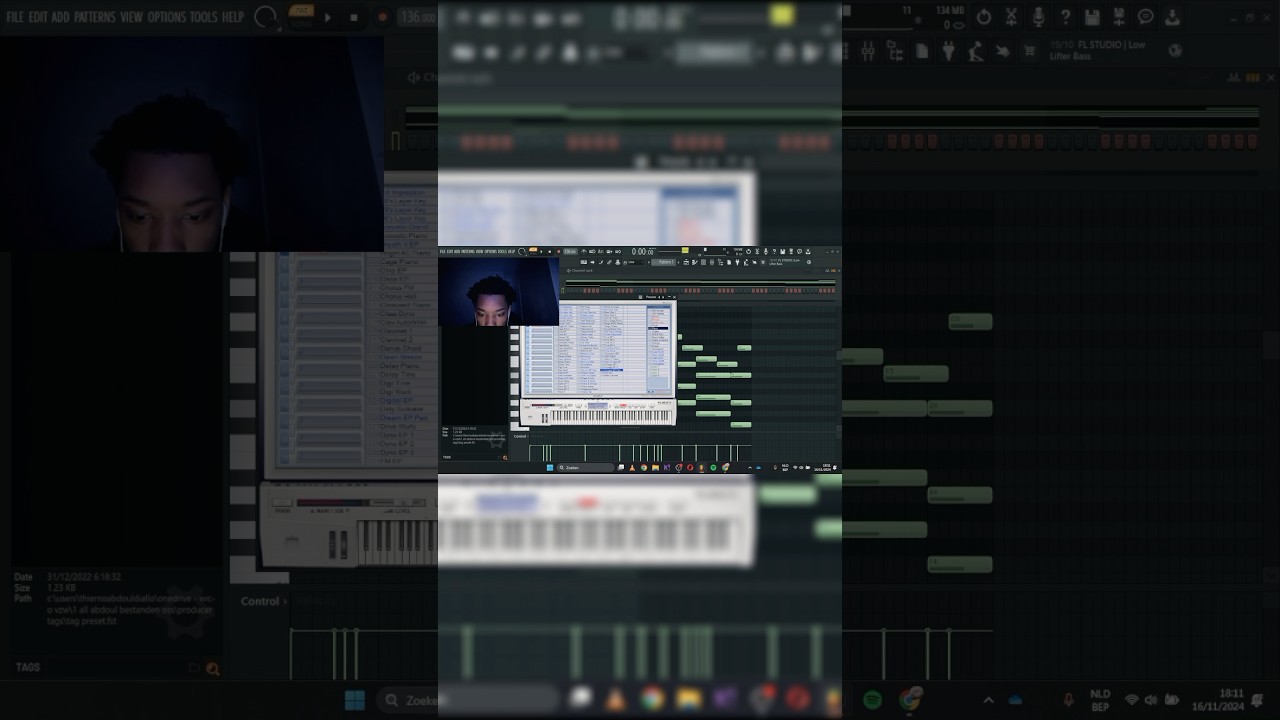The height and width of the screenshot is (720, 1280).
Task: Toggle PAT/SONG playback mode
Action: click(301, 16)
